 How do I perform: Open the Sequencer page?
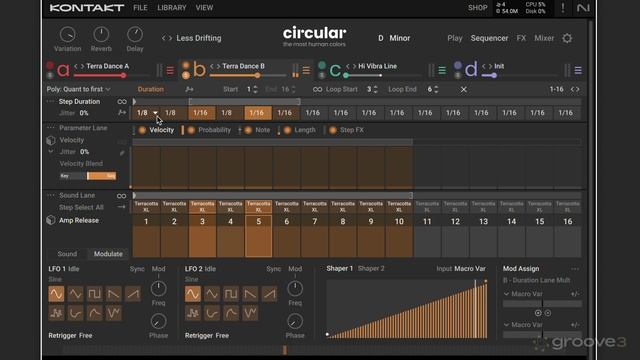point(489,38)
